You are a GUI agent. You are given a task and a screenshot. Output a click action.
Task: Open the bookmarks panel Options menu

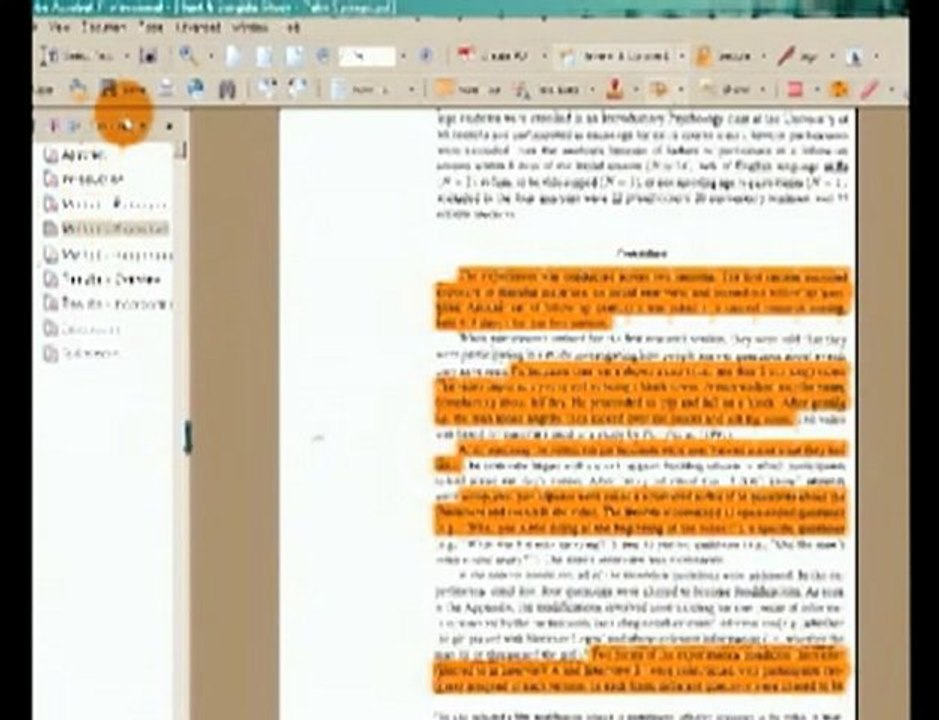(x=122, y=126)
